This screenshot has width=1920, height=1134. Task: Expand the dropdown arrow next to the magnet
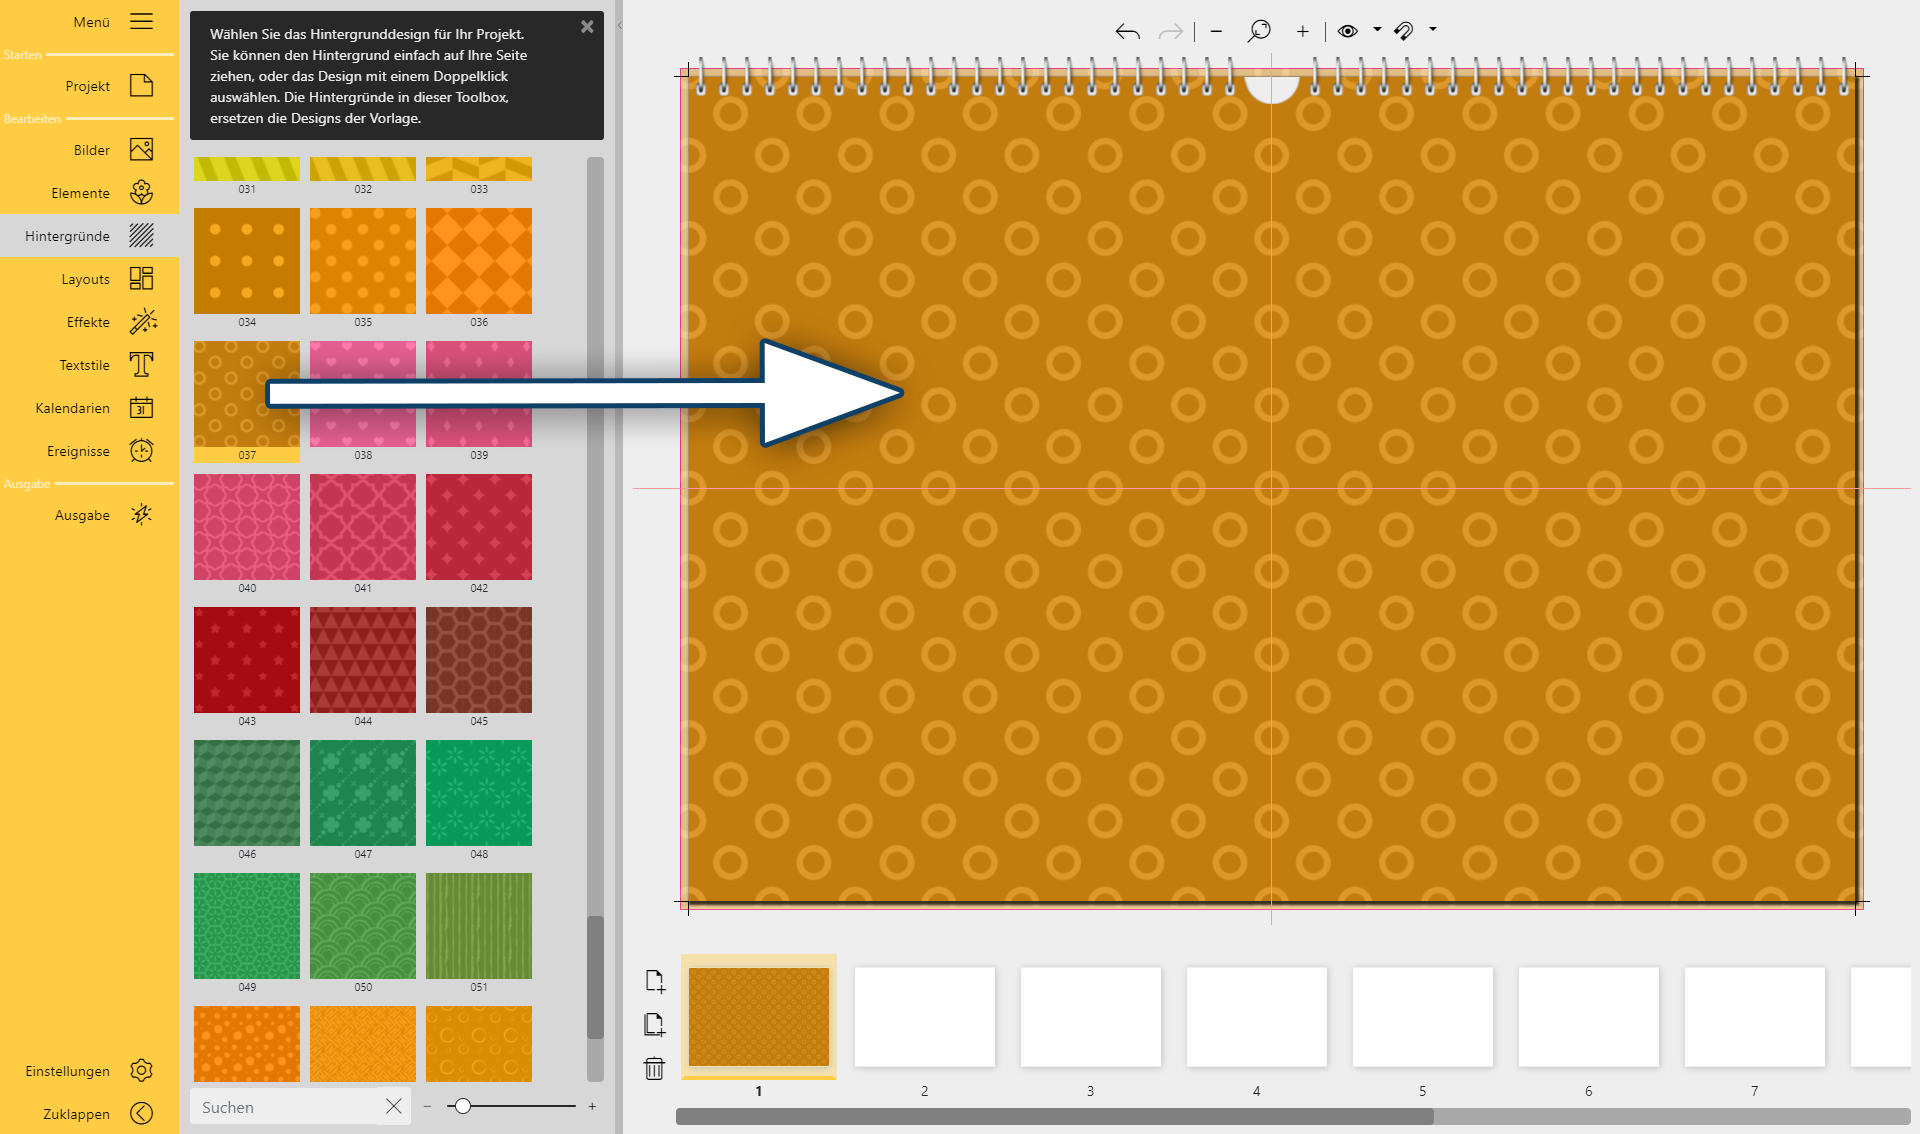(x=1433, y=30)
